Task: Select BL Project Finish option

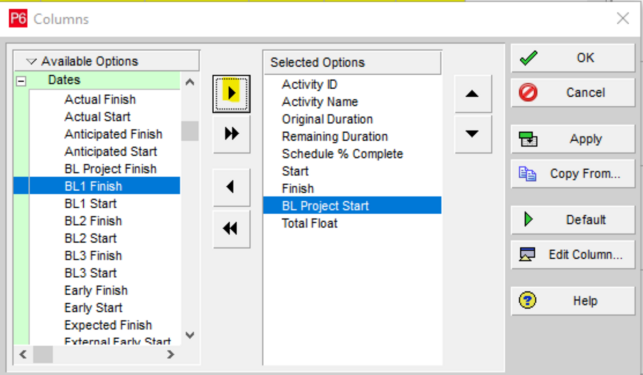Action: point(110,169)
